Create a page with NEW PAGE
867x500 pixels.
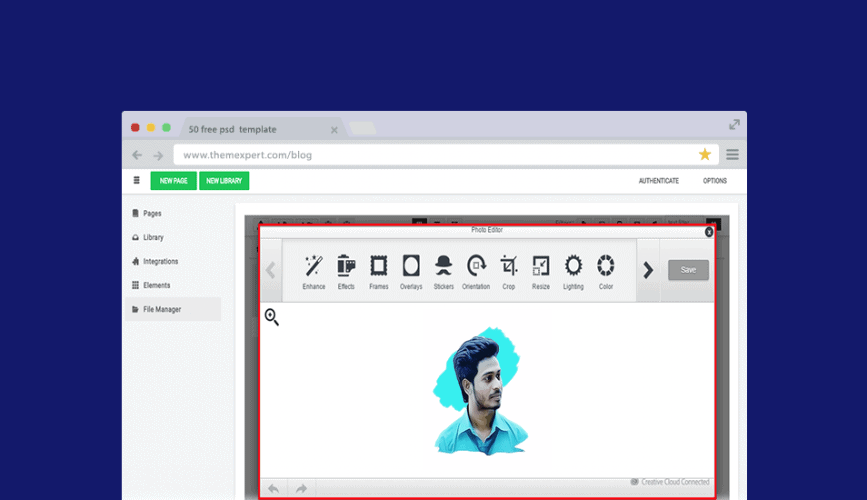(x=174, y=181)
